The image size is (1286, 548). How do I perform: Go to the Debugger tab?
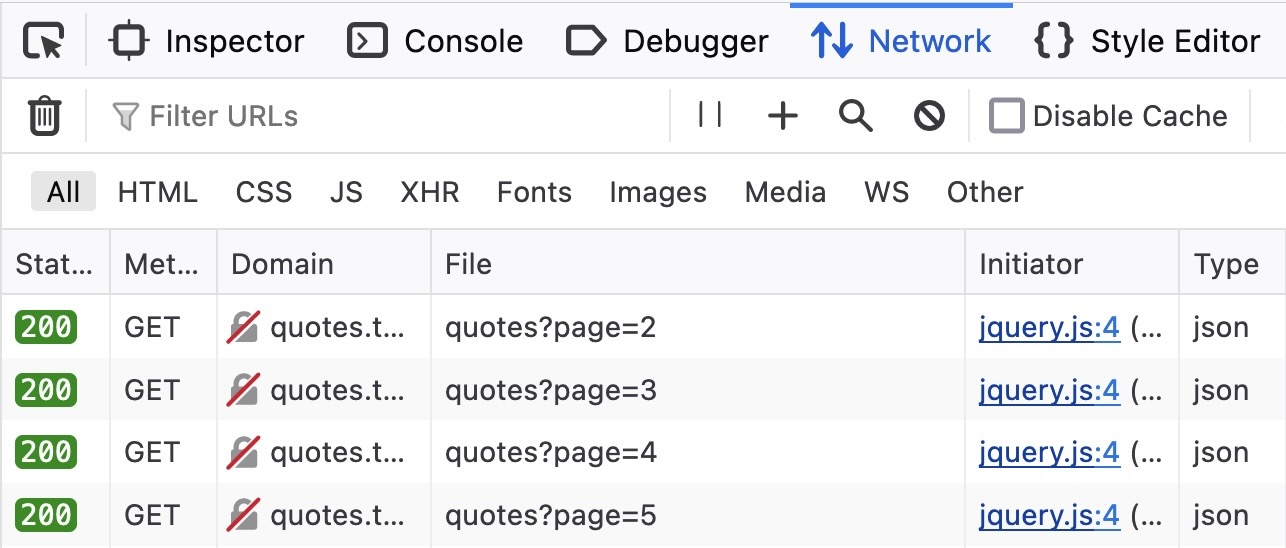click(x=667, y=41)
